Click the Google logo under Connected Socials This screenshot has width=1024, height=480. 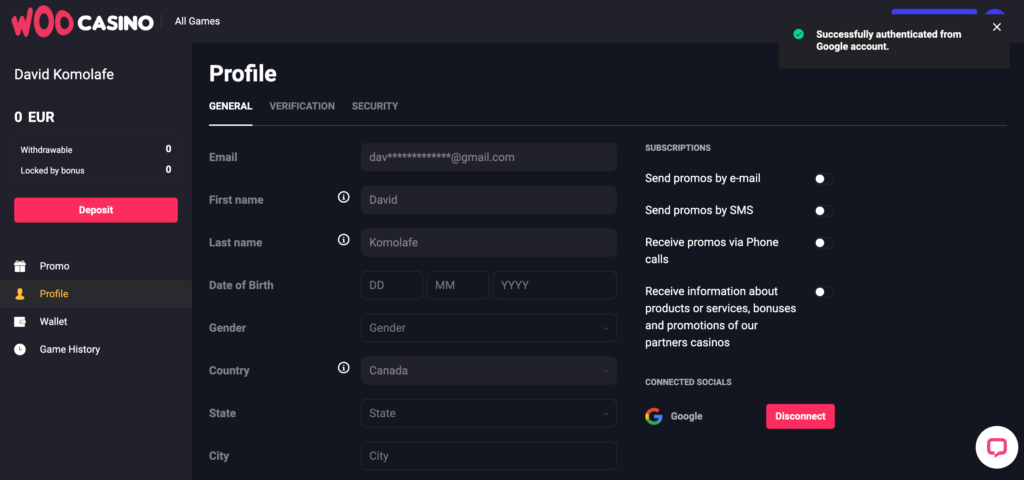click(x=654, y=416)
